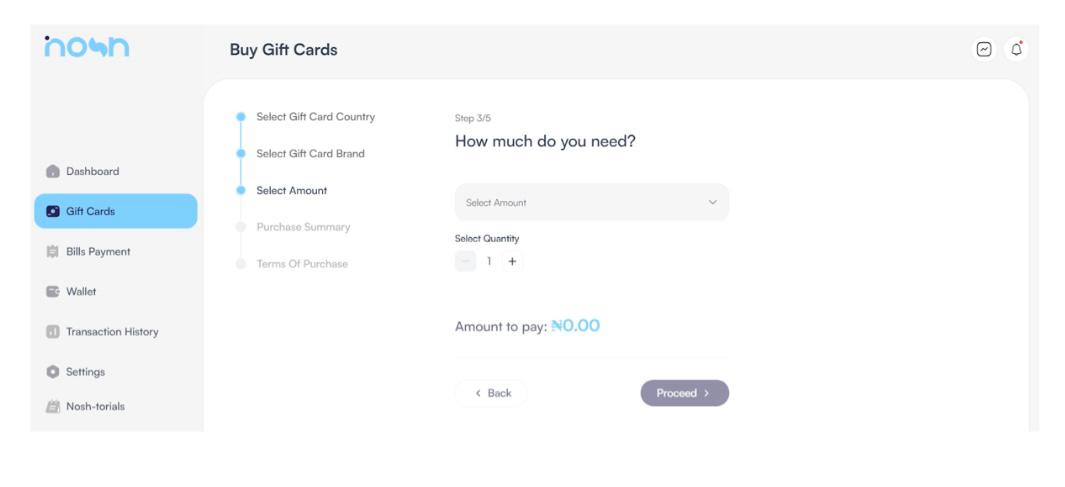The height and width of the screenshot is (487, 1065).
Task: Go to the Select Gift Card Country step
Action: pos(316,117)
